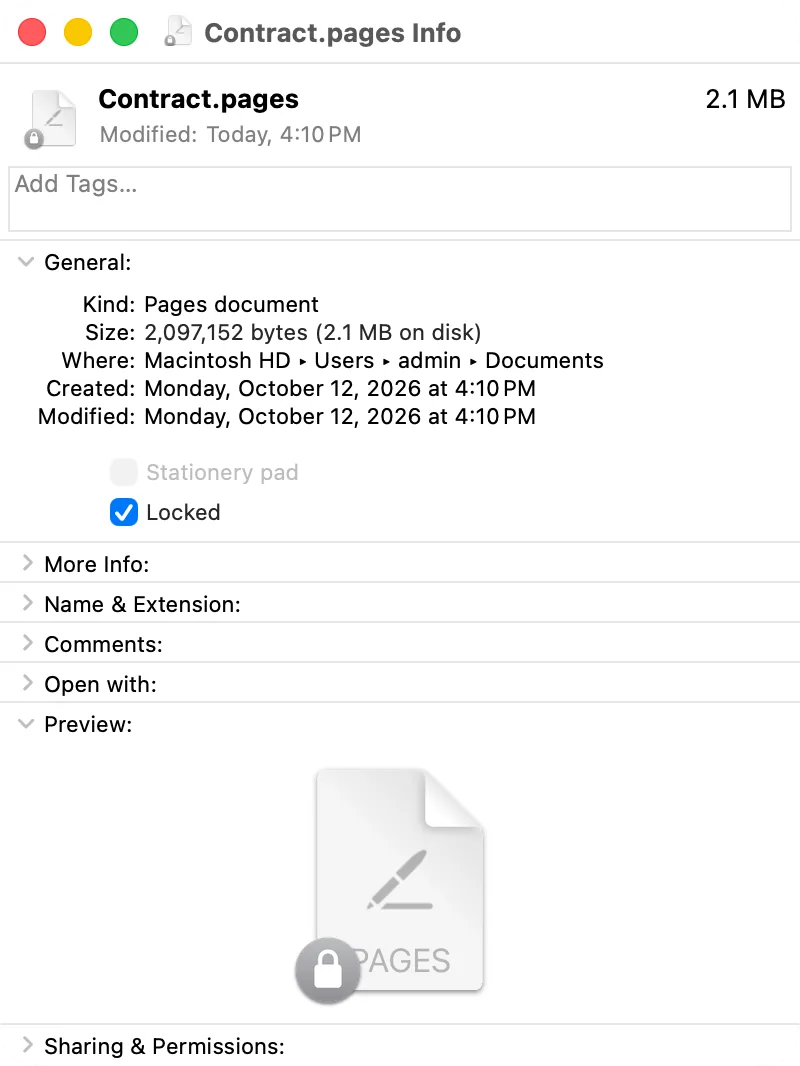
Task: Select the Contract.pages file icon in header
Action: tap(52, 119)
